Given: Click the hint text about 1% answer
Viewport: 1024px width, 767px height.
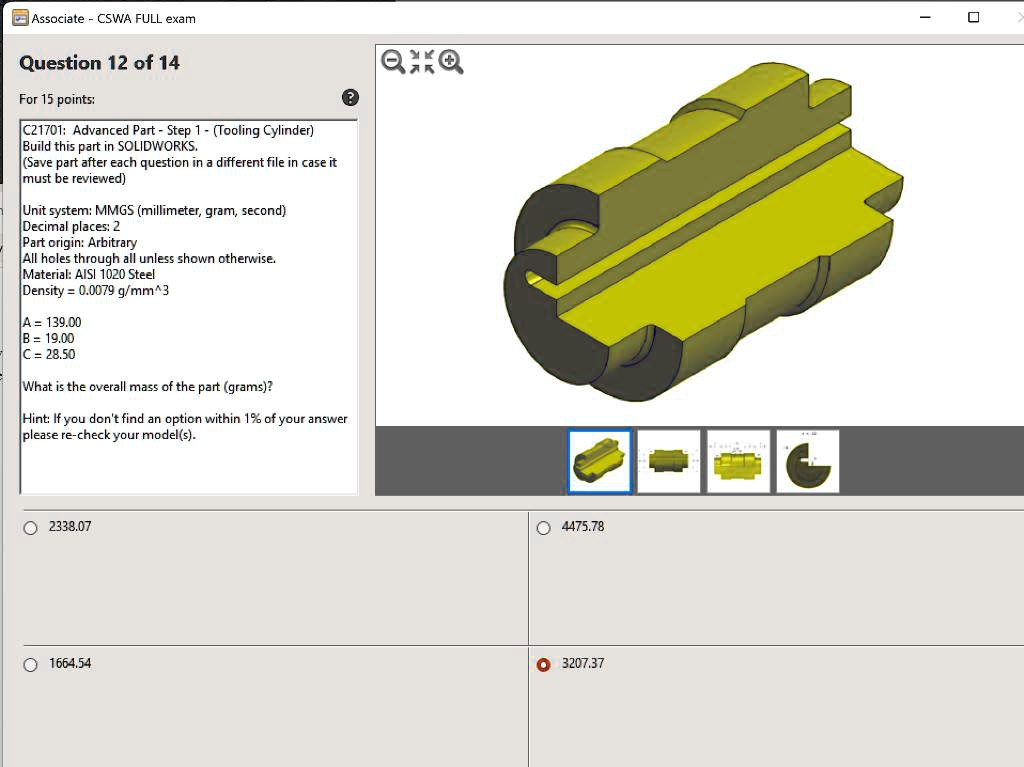Looking at the screenshot, I should pos(185,426).
